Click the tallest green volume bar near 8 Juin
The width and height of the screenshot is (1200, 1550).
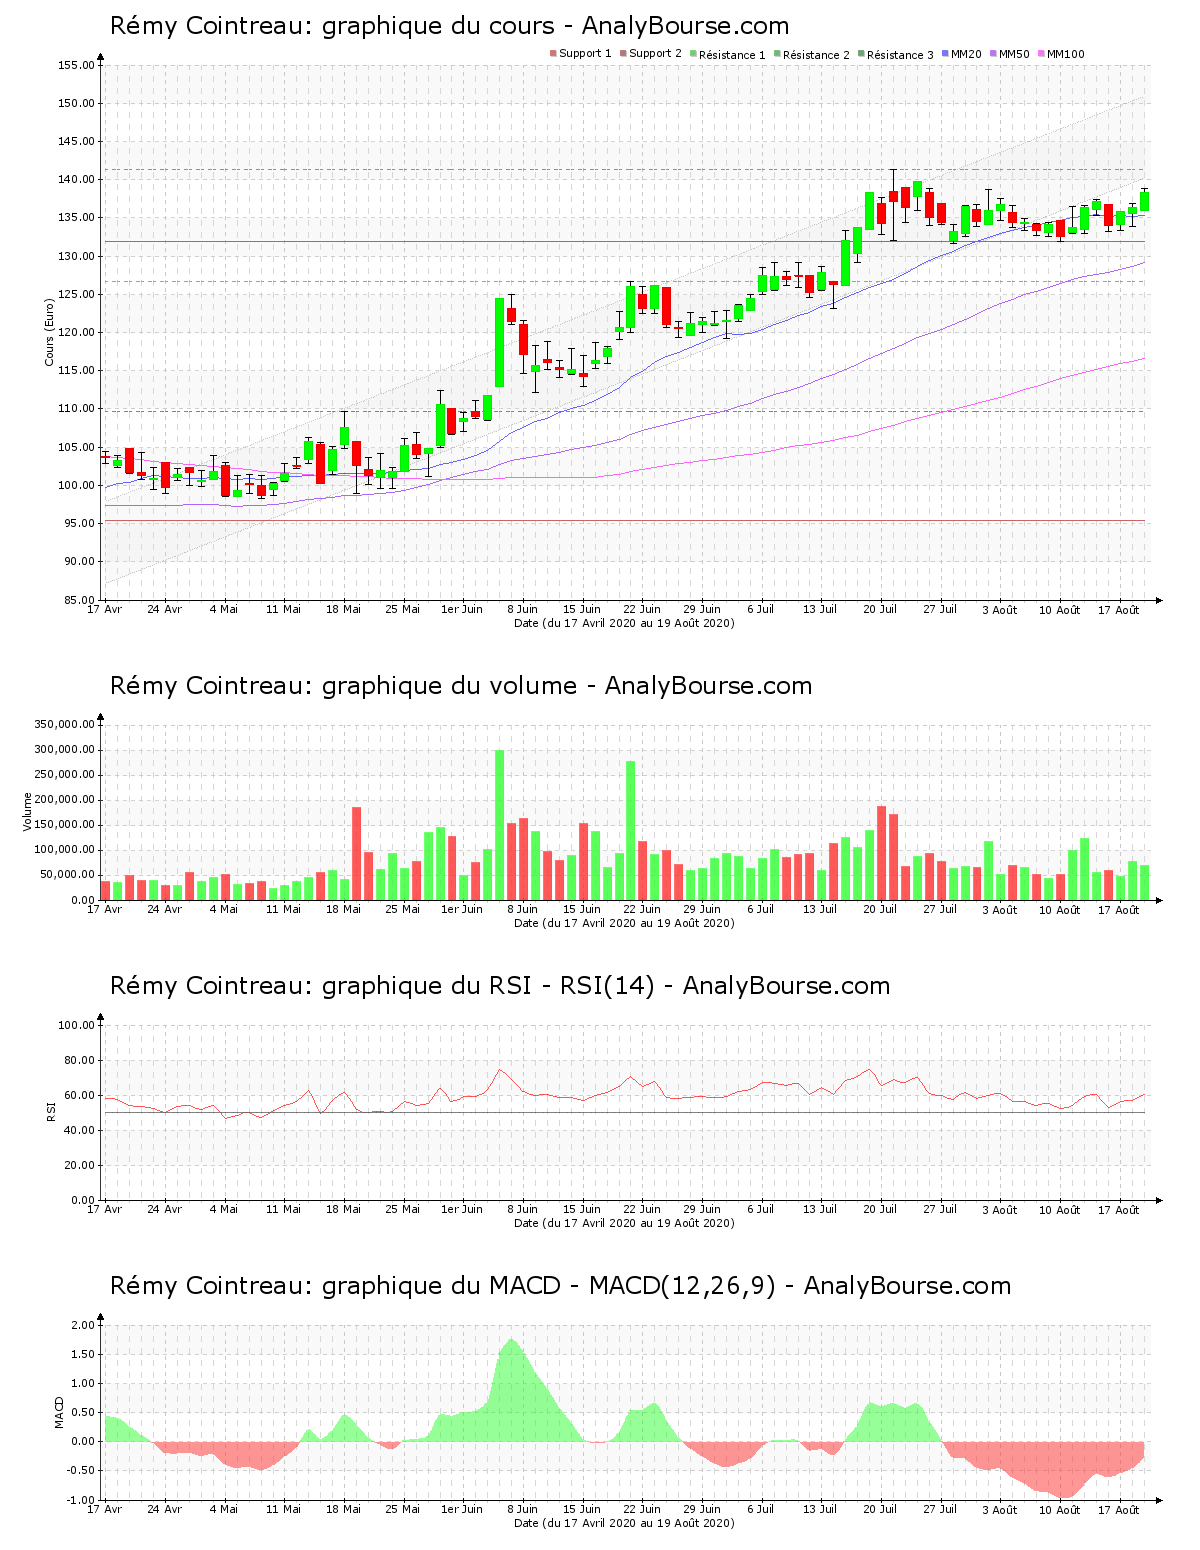pos(499,825)
